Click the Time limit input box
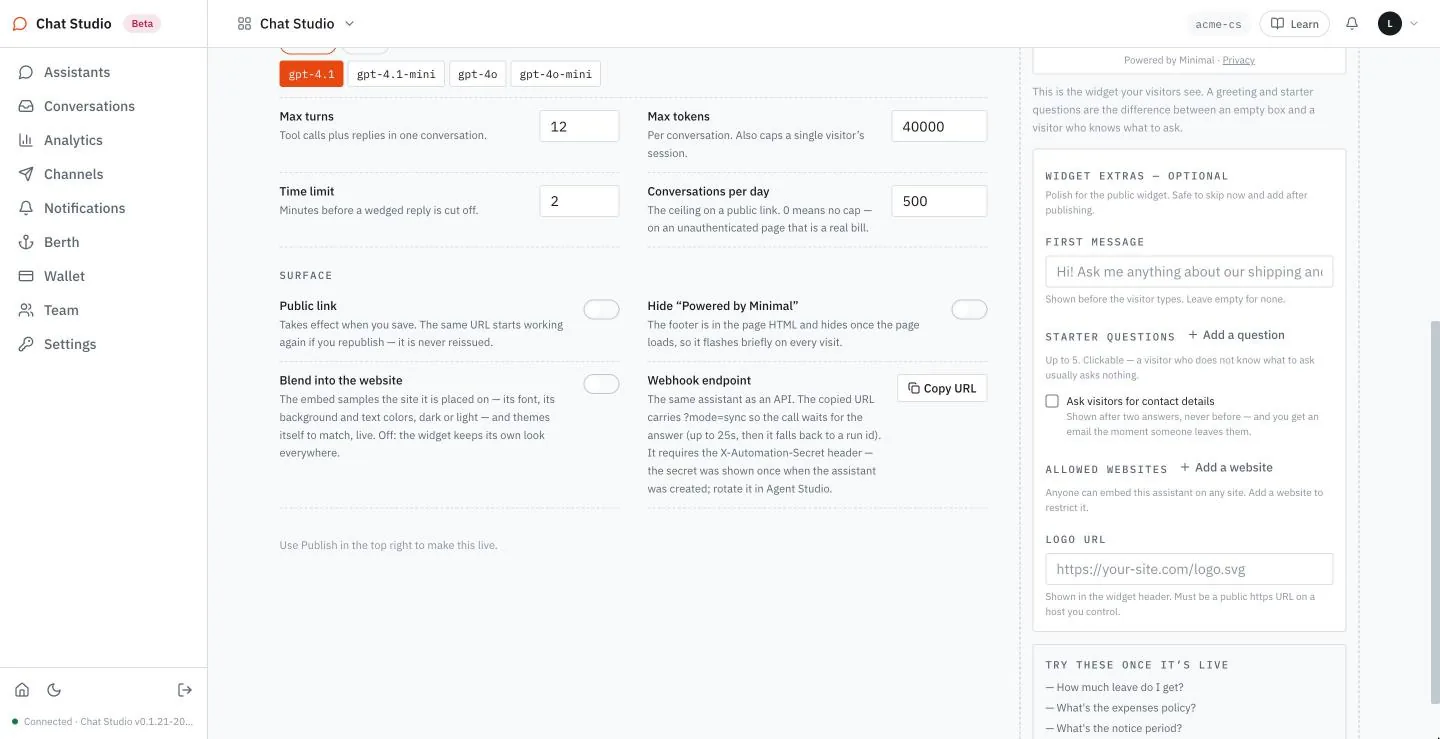The image size is (1440, 739). click(x=579, y=201)
